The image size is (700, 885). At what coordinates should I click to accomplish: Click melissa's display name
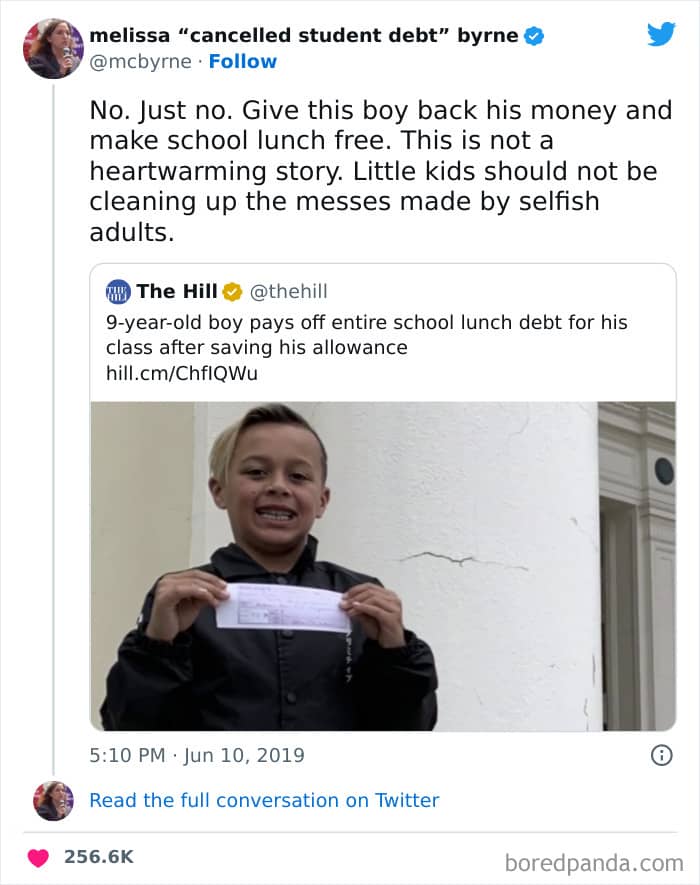pos(304,36)
